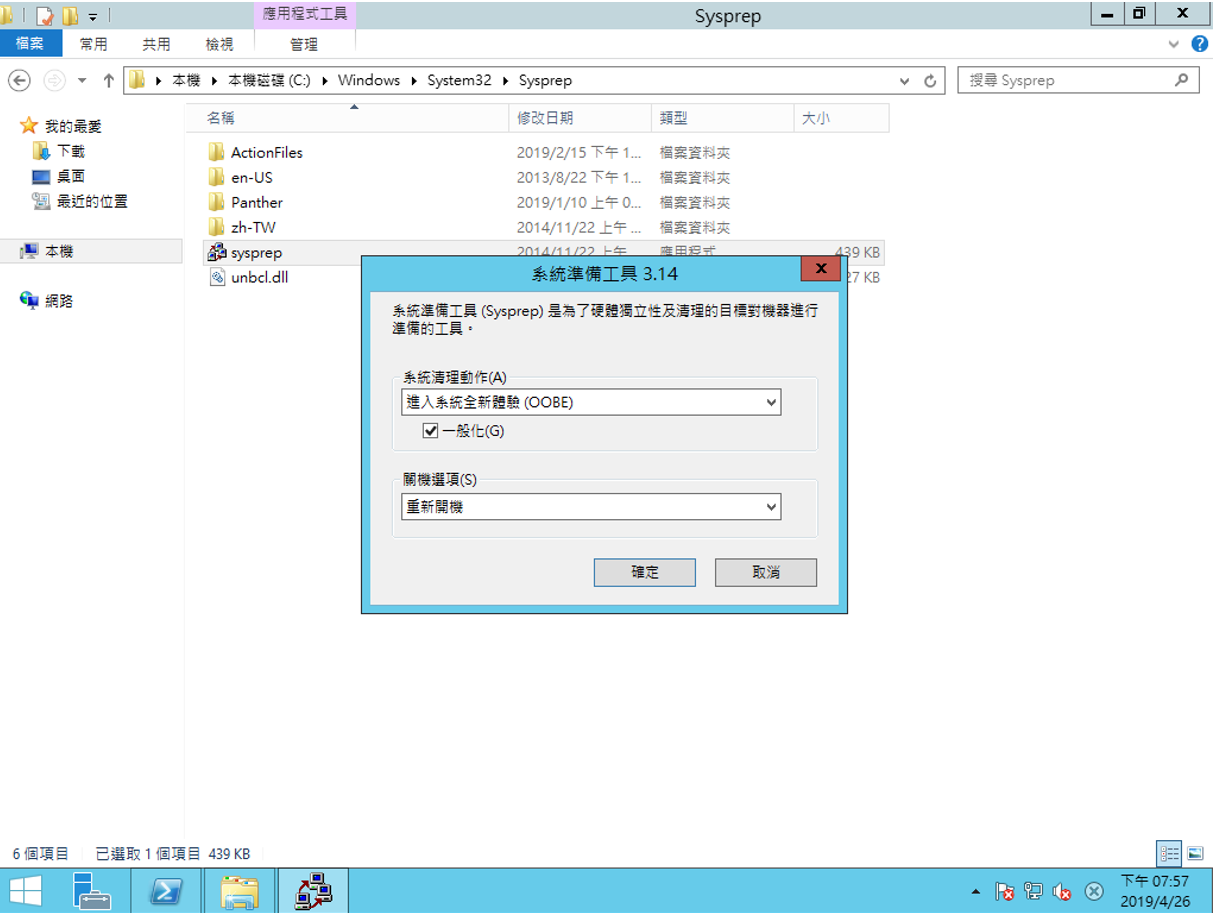Click the quick access properties icon
The width and height of the screenshot is (1215, 913).
(x=44, y=16)
